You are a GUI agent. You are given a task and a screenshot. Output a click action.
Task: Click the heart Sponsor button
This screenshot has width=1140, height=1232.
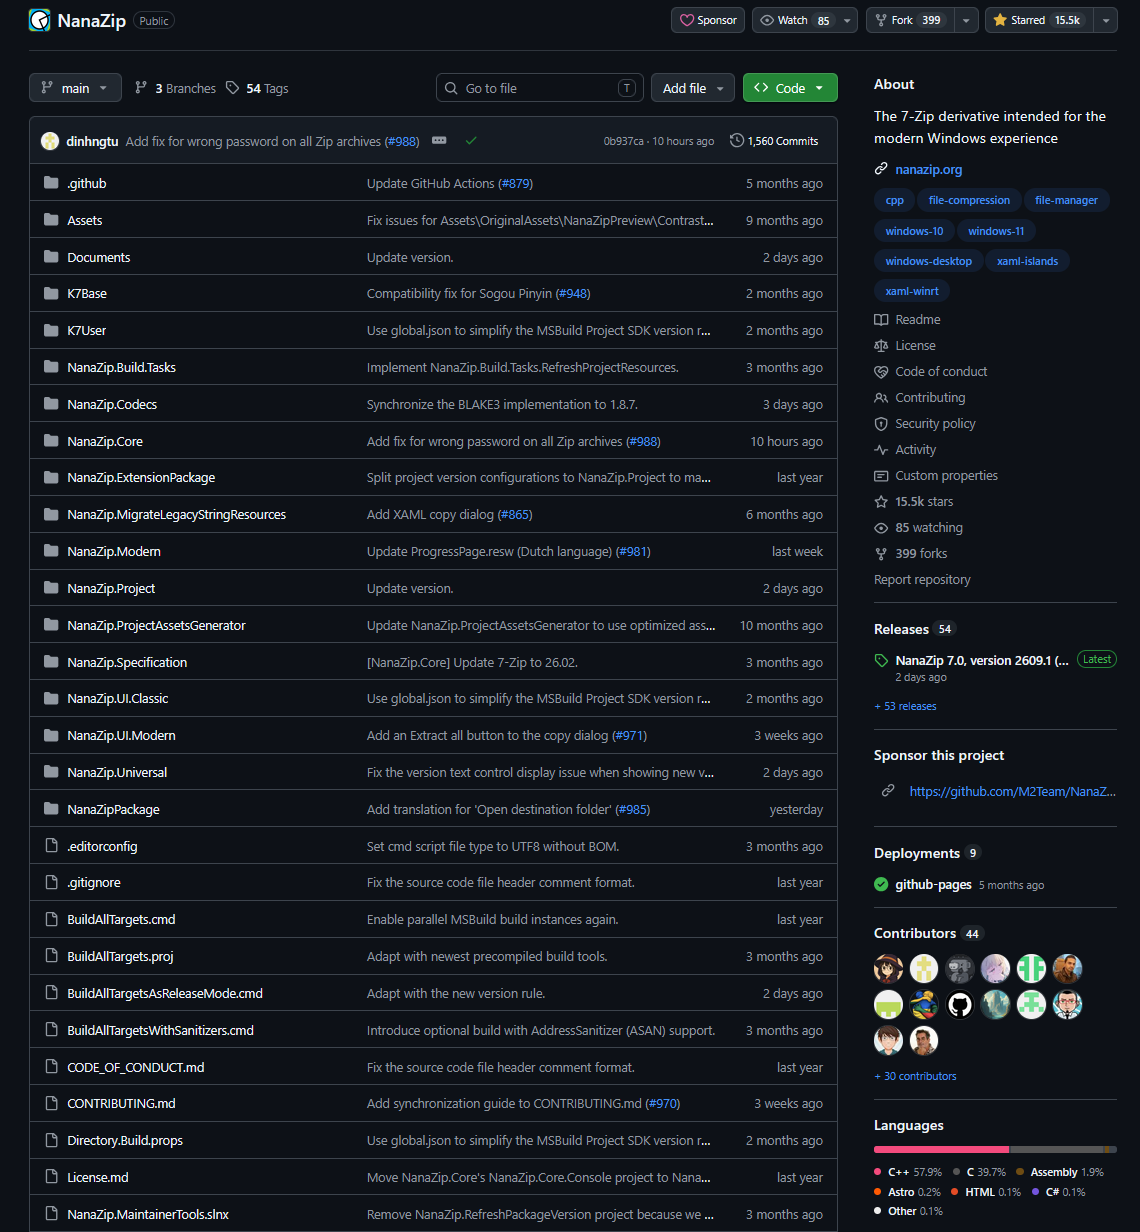point(708,20)
